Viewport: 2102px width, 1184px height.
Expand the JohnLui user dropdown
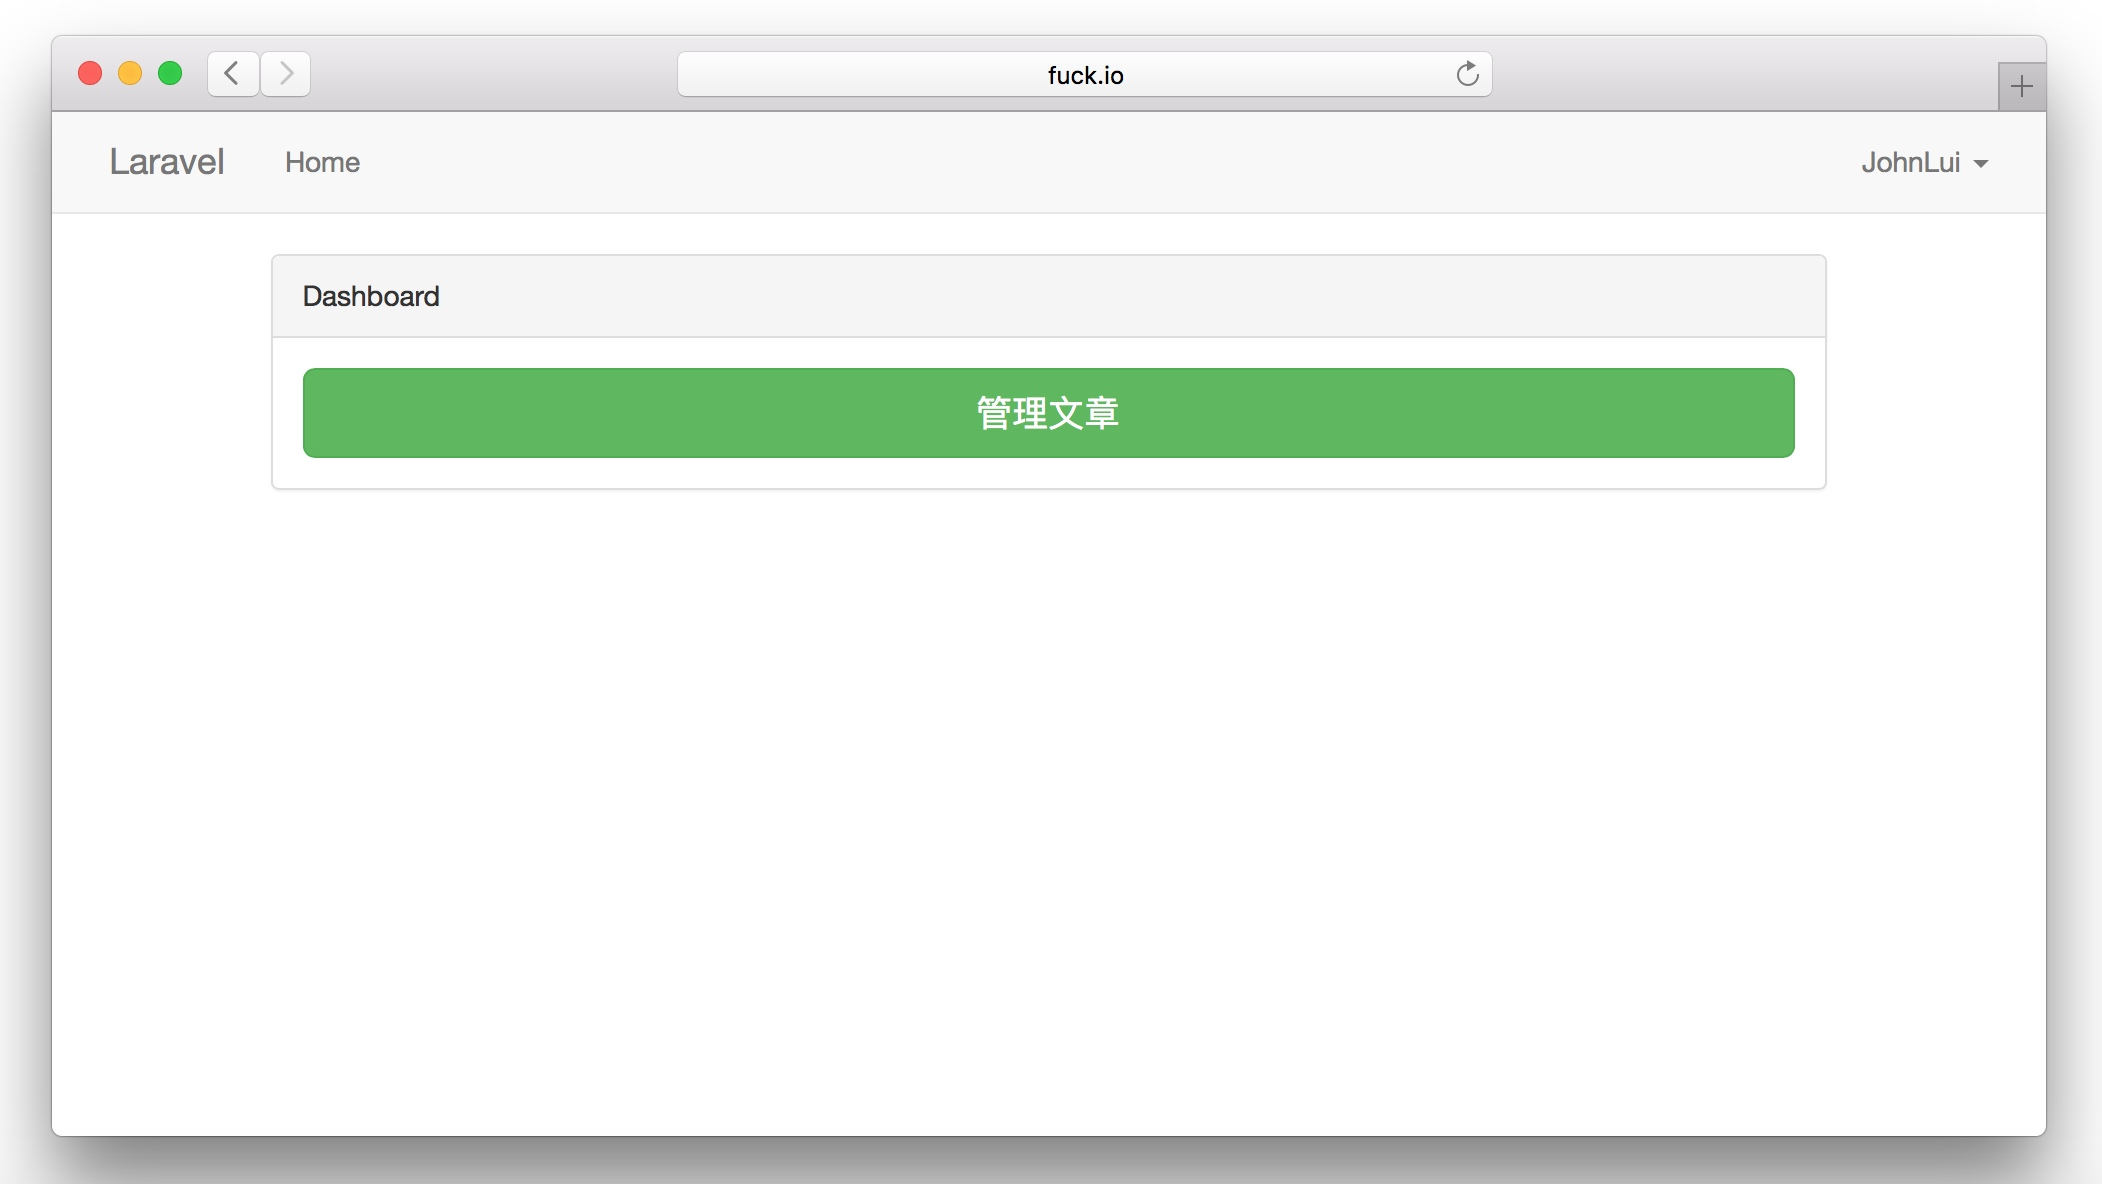click(x=1911, y=163)
